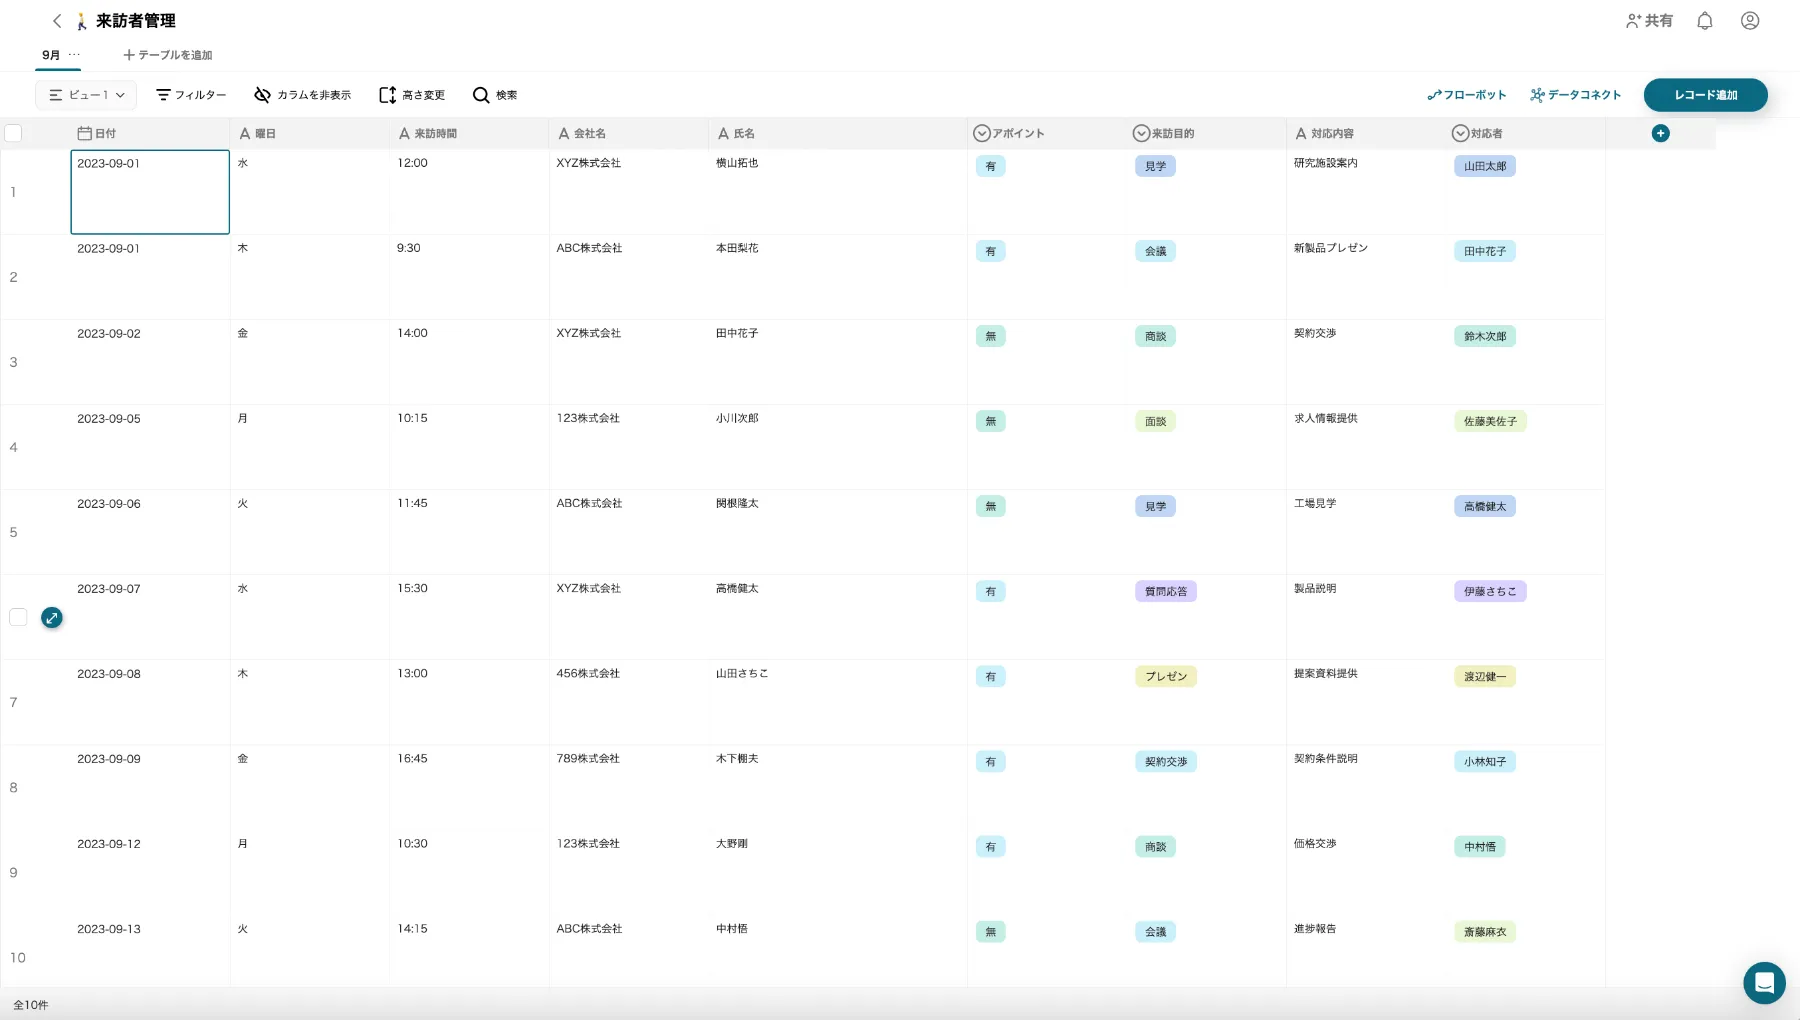The height and width of the screenshot is (1020, 1800).
Task: Click the 鈴木次郎 responder tag
Action: pos(1485,336)
